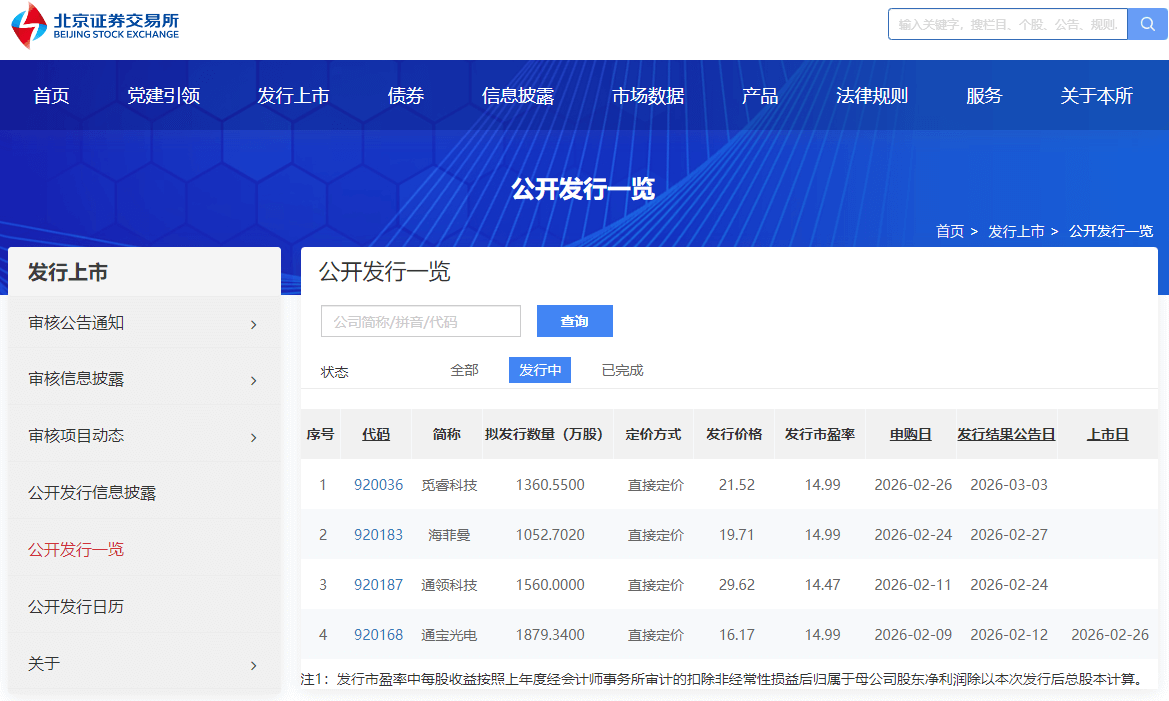Click the company name/code input field
Image resolution: width=1169 pixels, height=701 pixels.
(421, 321)
